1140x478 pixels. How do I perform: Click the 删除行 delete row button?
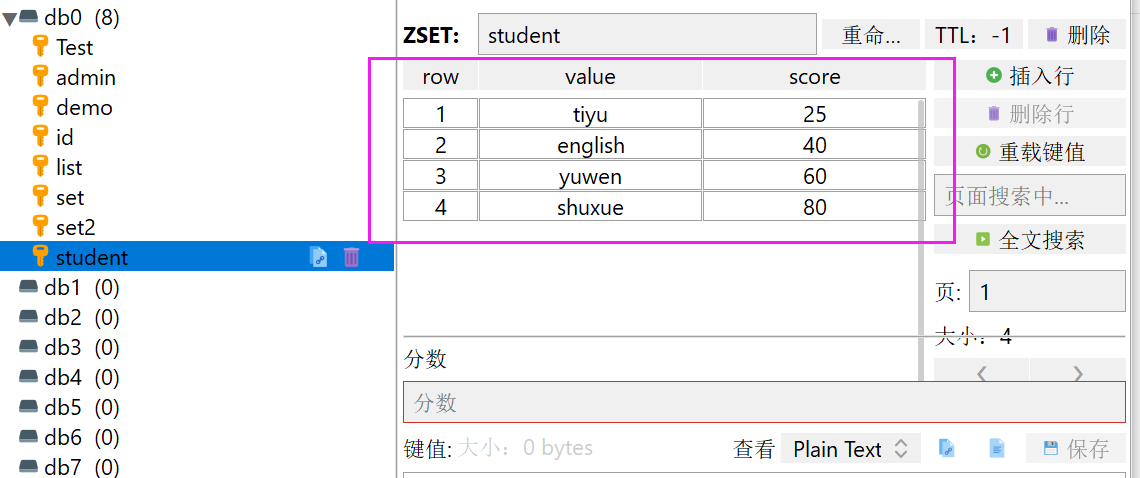1029,113
